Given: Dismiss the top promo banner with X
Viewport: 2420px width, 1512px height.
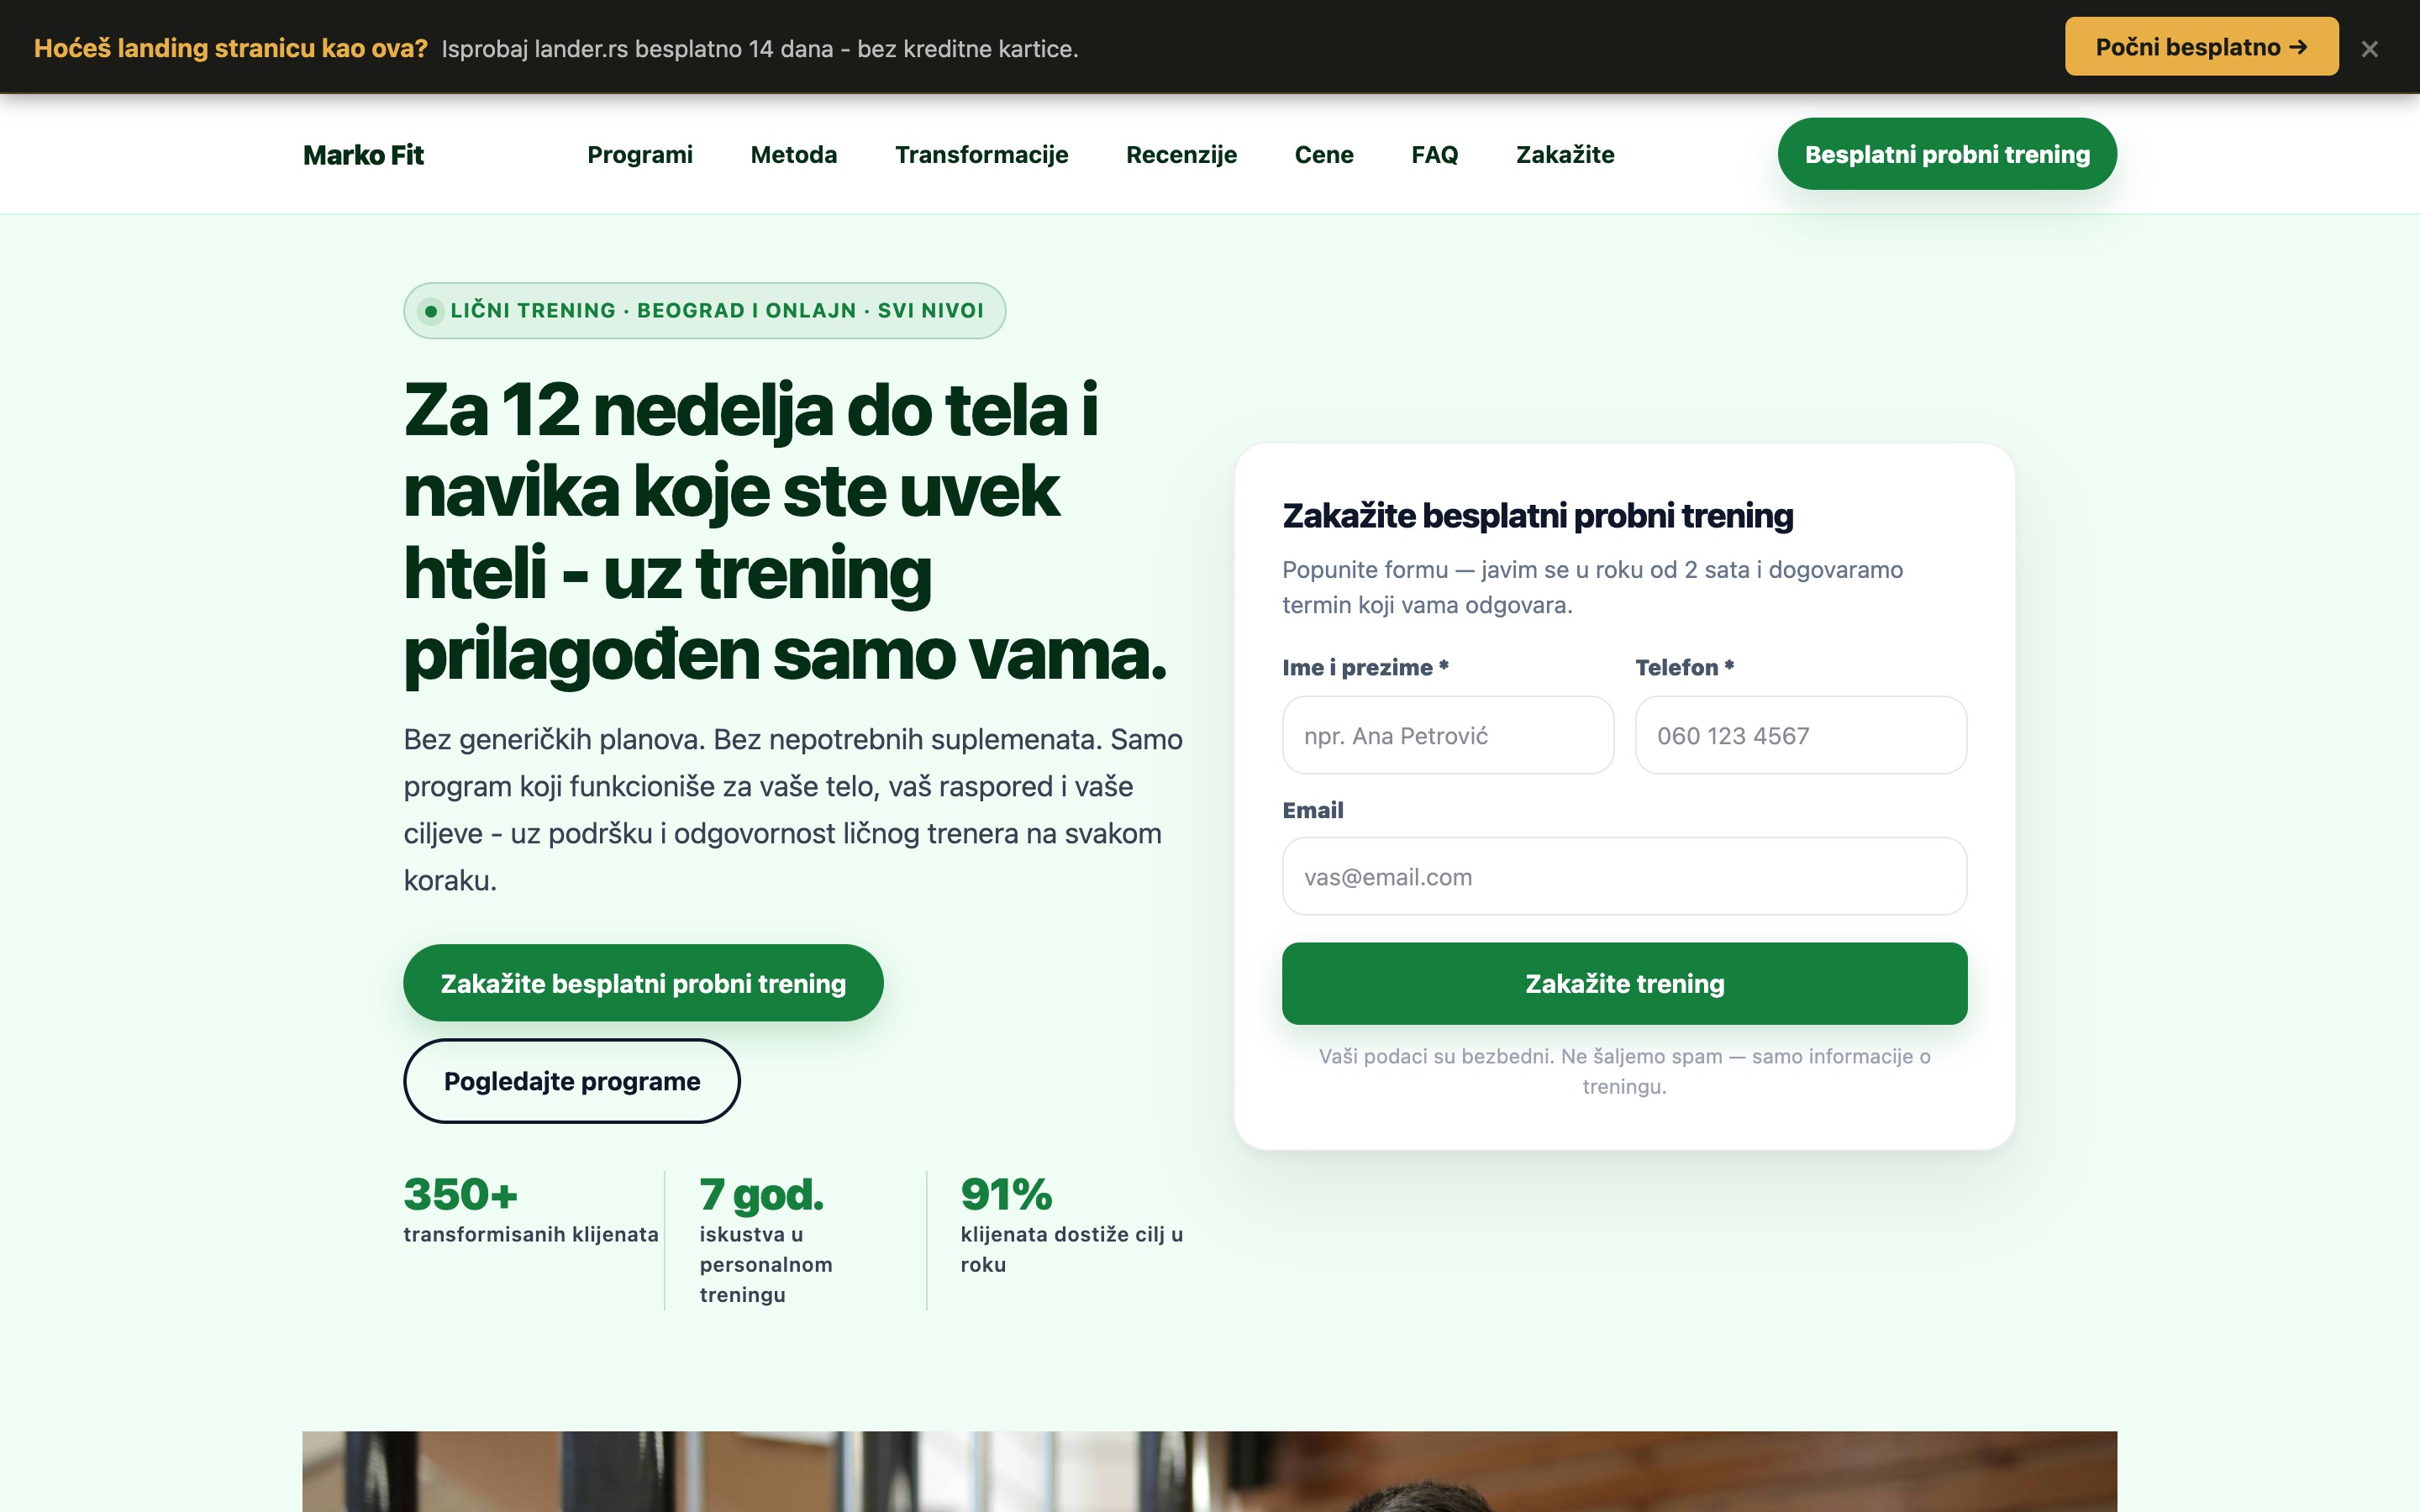Looking at the screenshot, I should pos(2369,49).
